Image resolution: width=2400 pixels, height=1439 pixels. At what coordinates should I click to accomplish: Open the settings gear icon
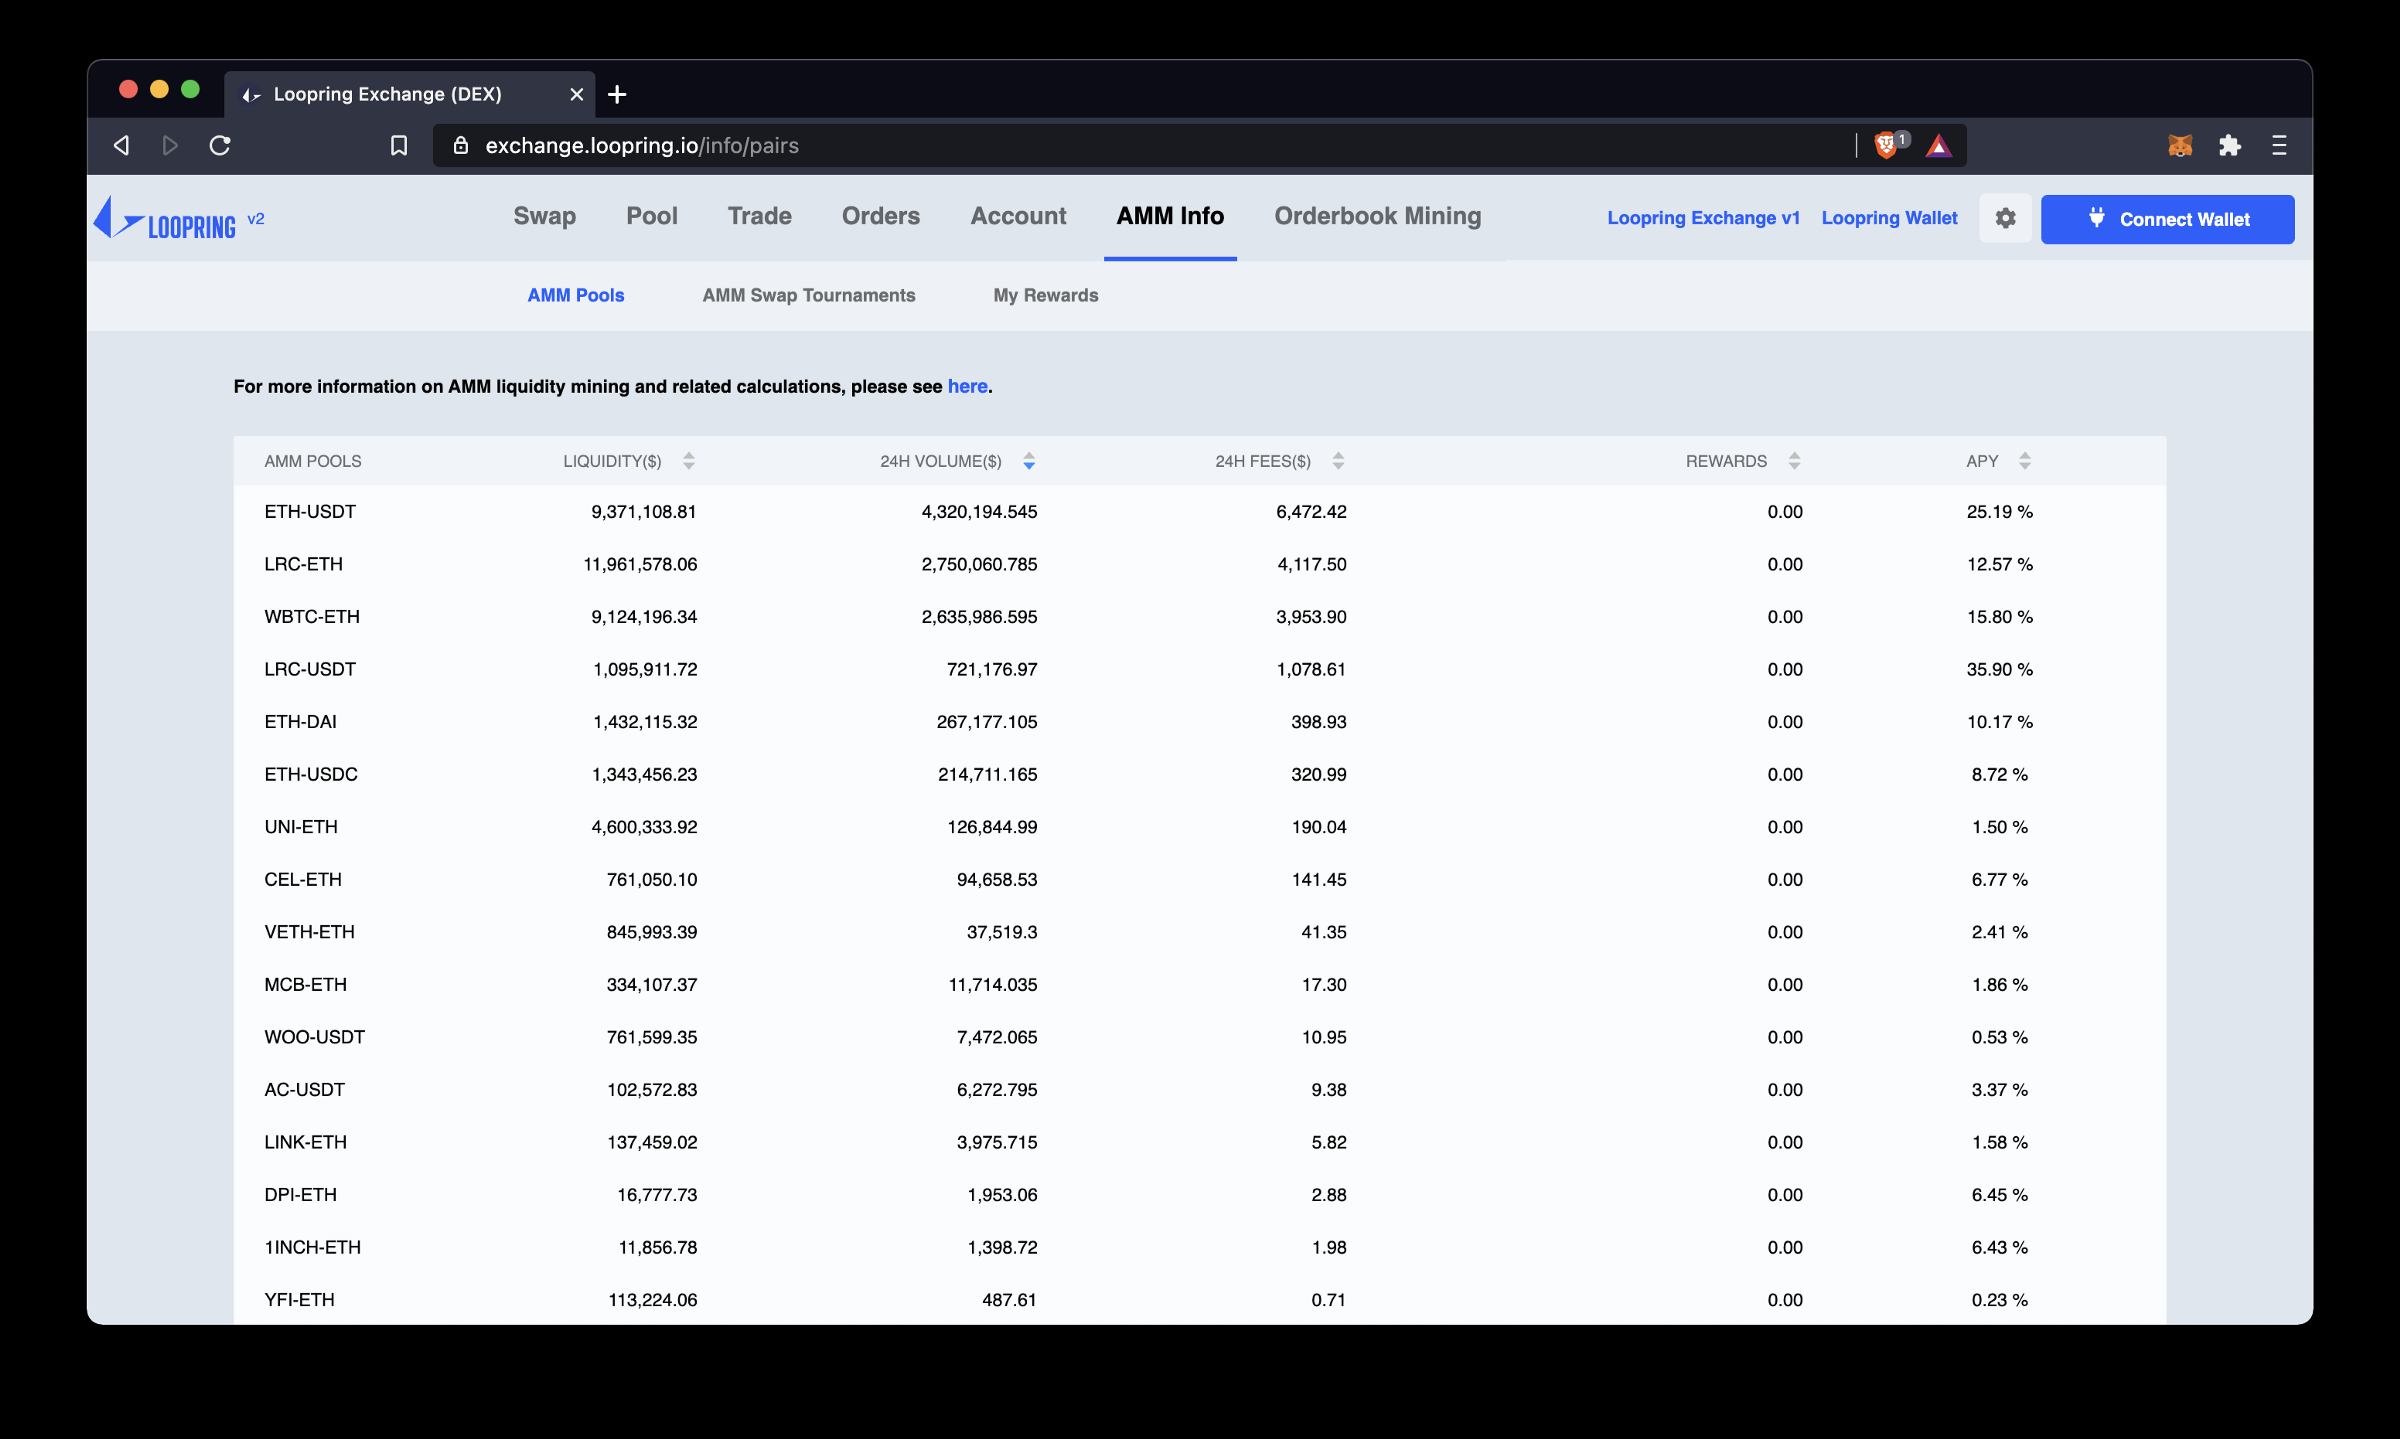point(2004,218)
